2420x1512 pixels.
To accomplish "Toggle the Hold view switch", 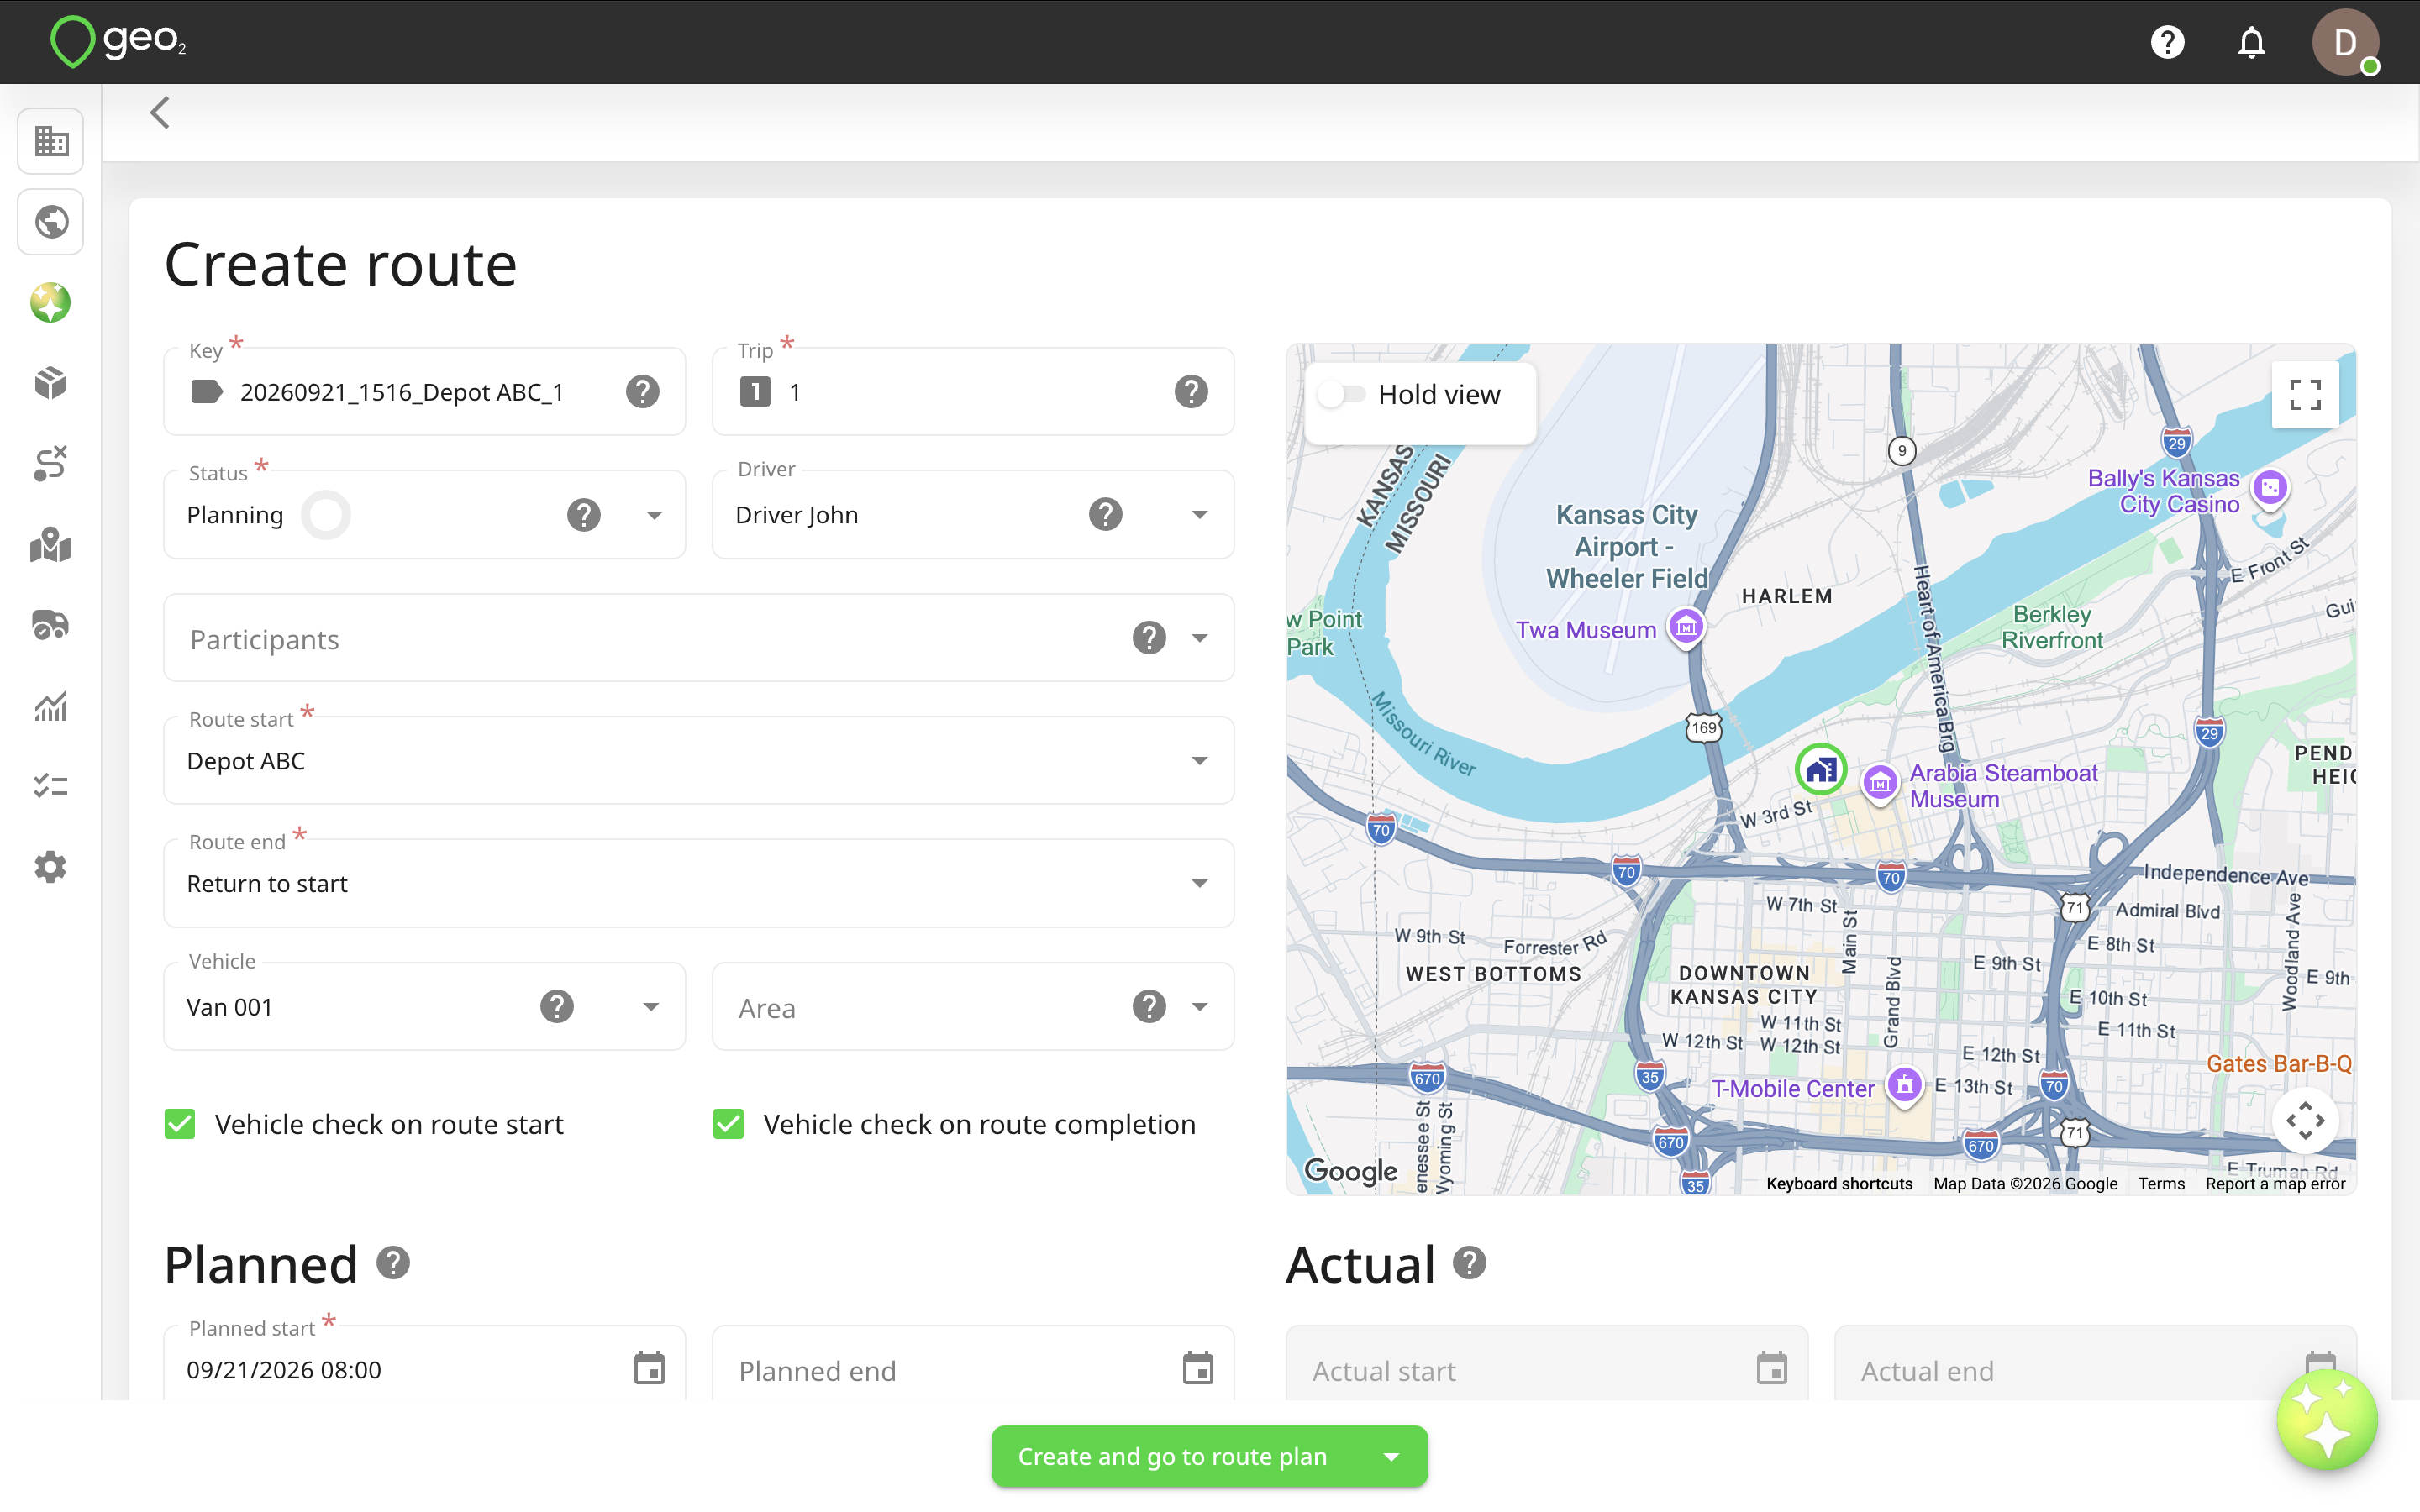I will (1341, 395).
